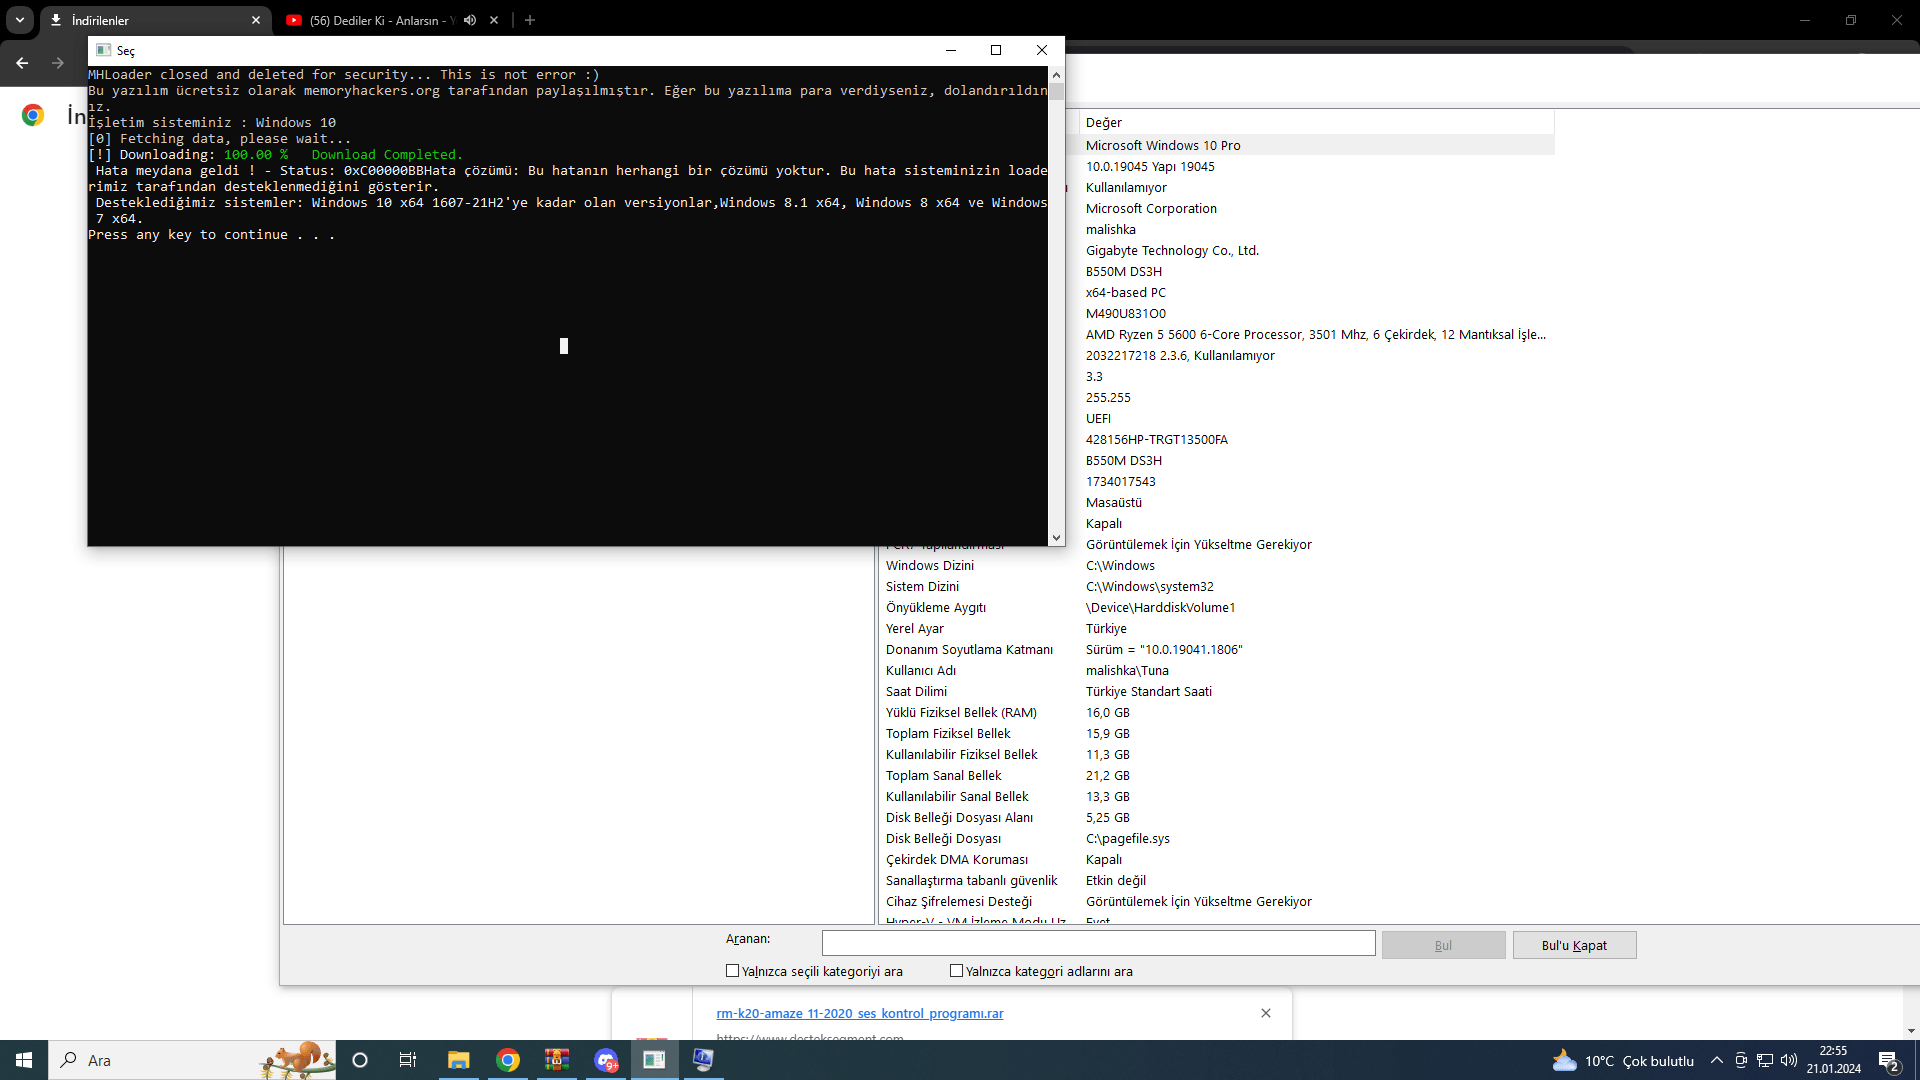Open the clock showing 22:55
Viewport: 1920px width, 1080px height.
click(1834, 1060)
